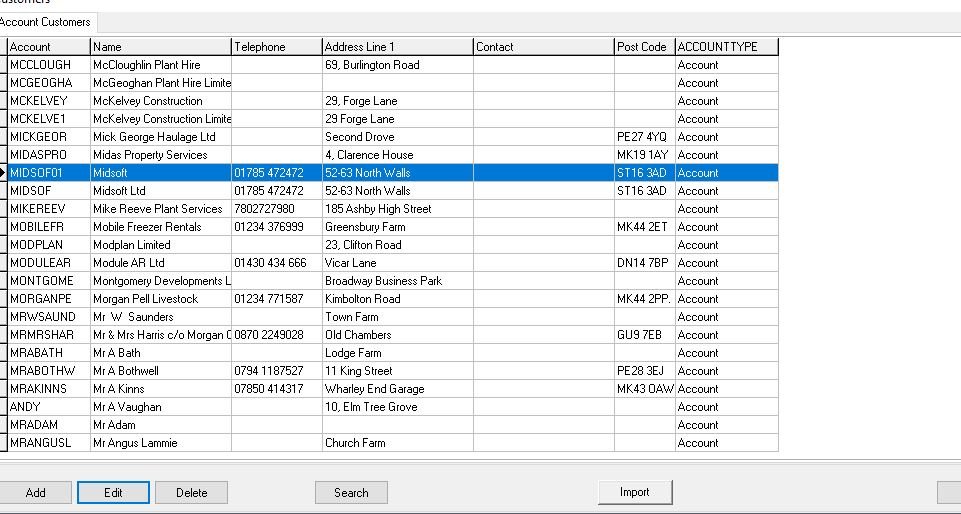Screen dimensions: 961x514
Task: Open the Search dialog button
Action: [351, 493]
